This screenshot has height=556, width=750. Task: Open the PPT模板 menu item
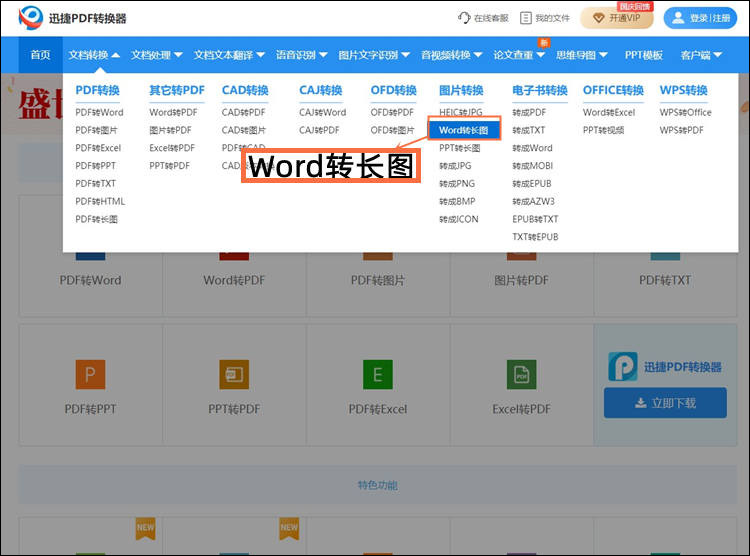coord(643,55)
